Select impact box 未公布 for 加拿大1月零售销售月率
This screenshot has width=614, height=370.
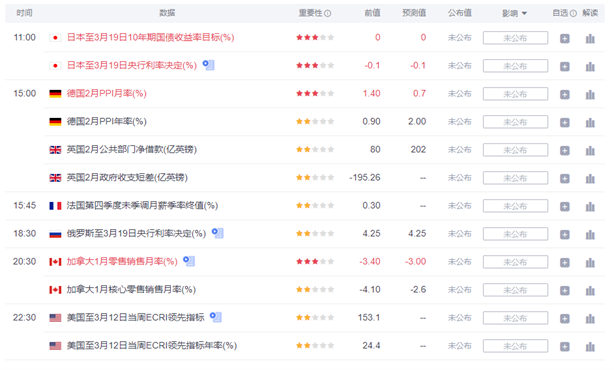[x=515, y=262]
